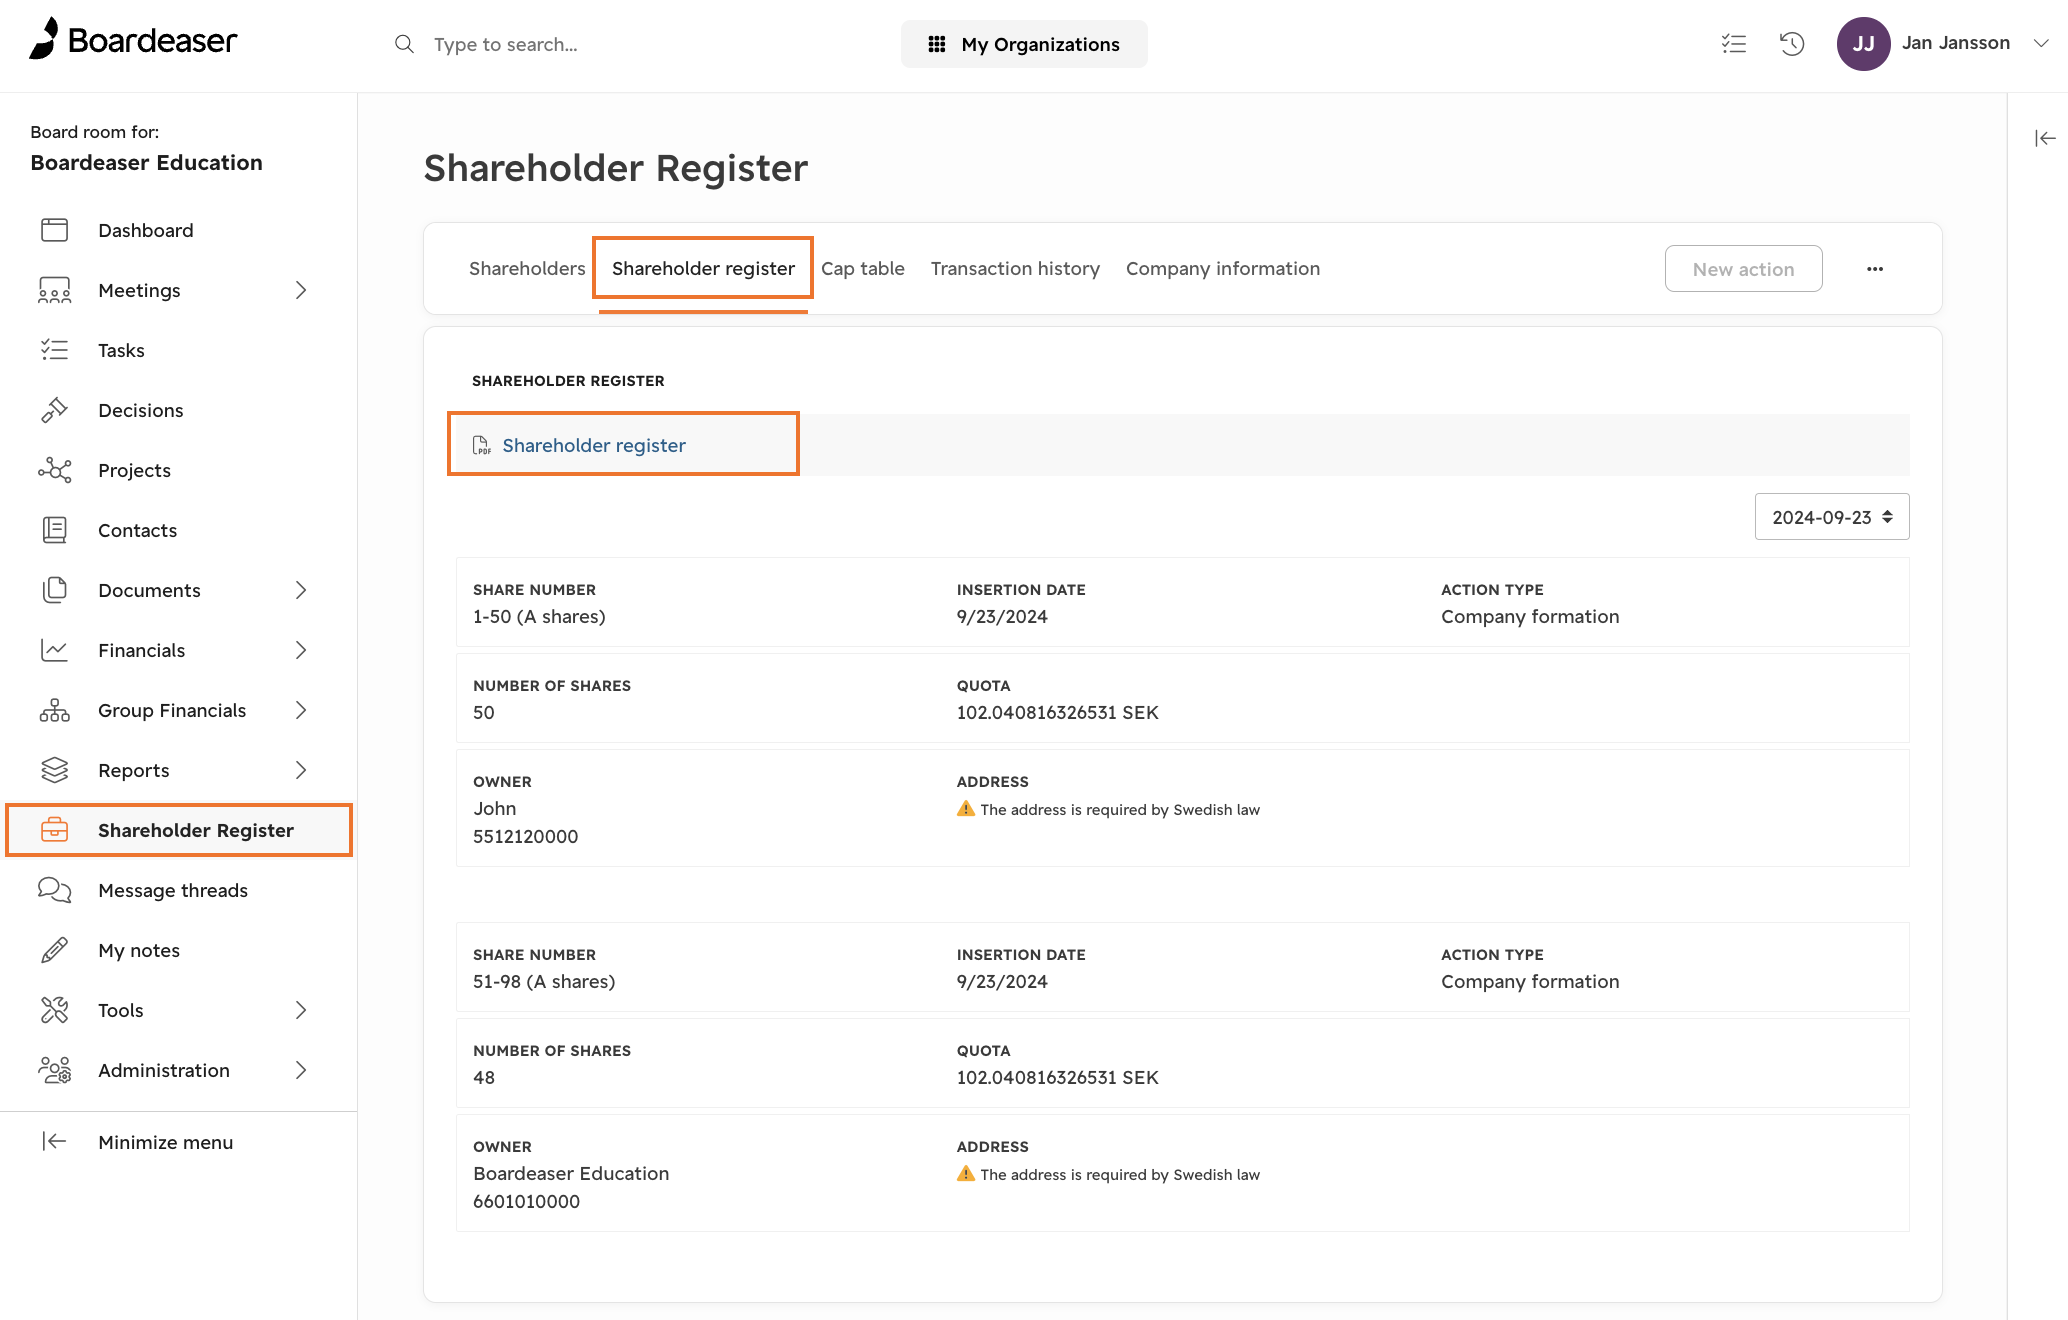Click the Contacts book icon
2068x1320 pixels.
click(55, 530)
